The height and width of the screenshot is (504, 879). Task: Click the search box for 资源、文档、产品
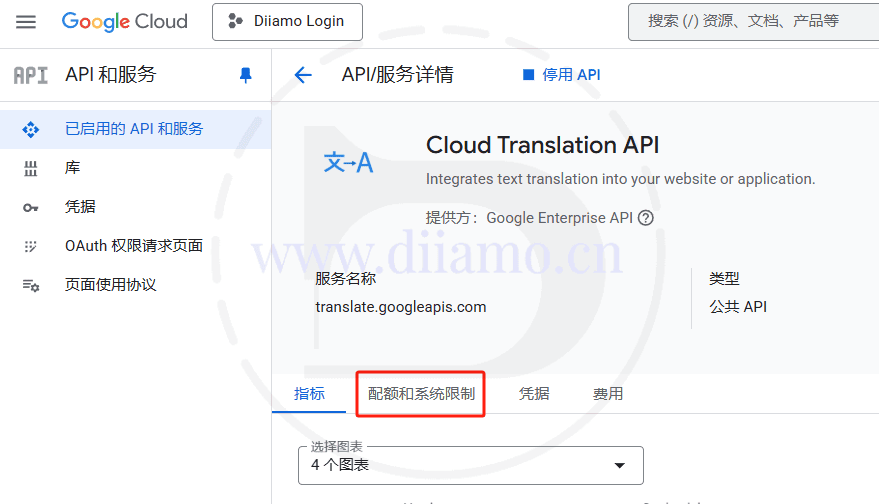click(x=750, y=21)
